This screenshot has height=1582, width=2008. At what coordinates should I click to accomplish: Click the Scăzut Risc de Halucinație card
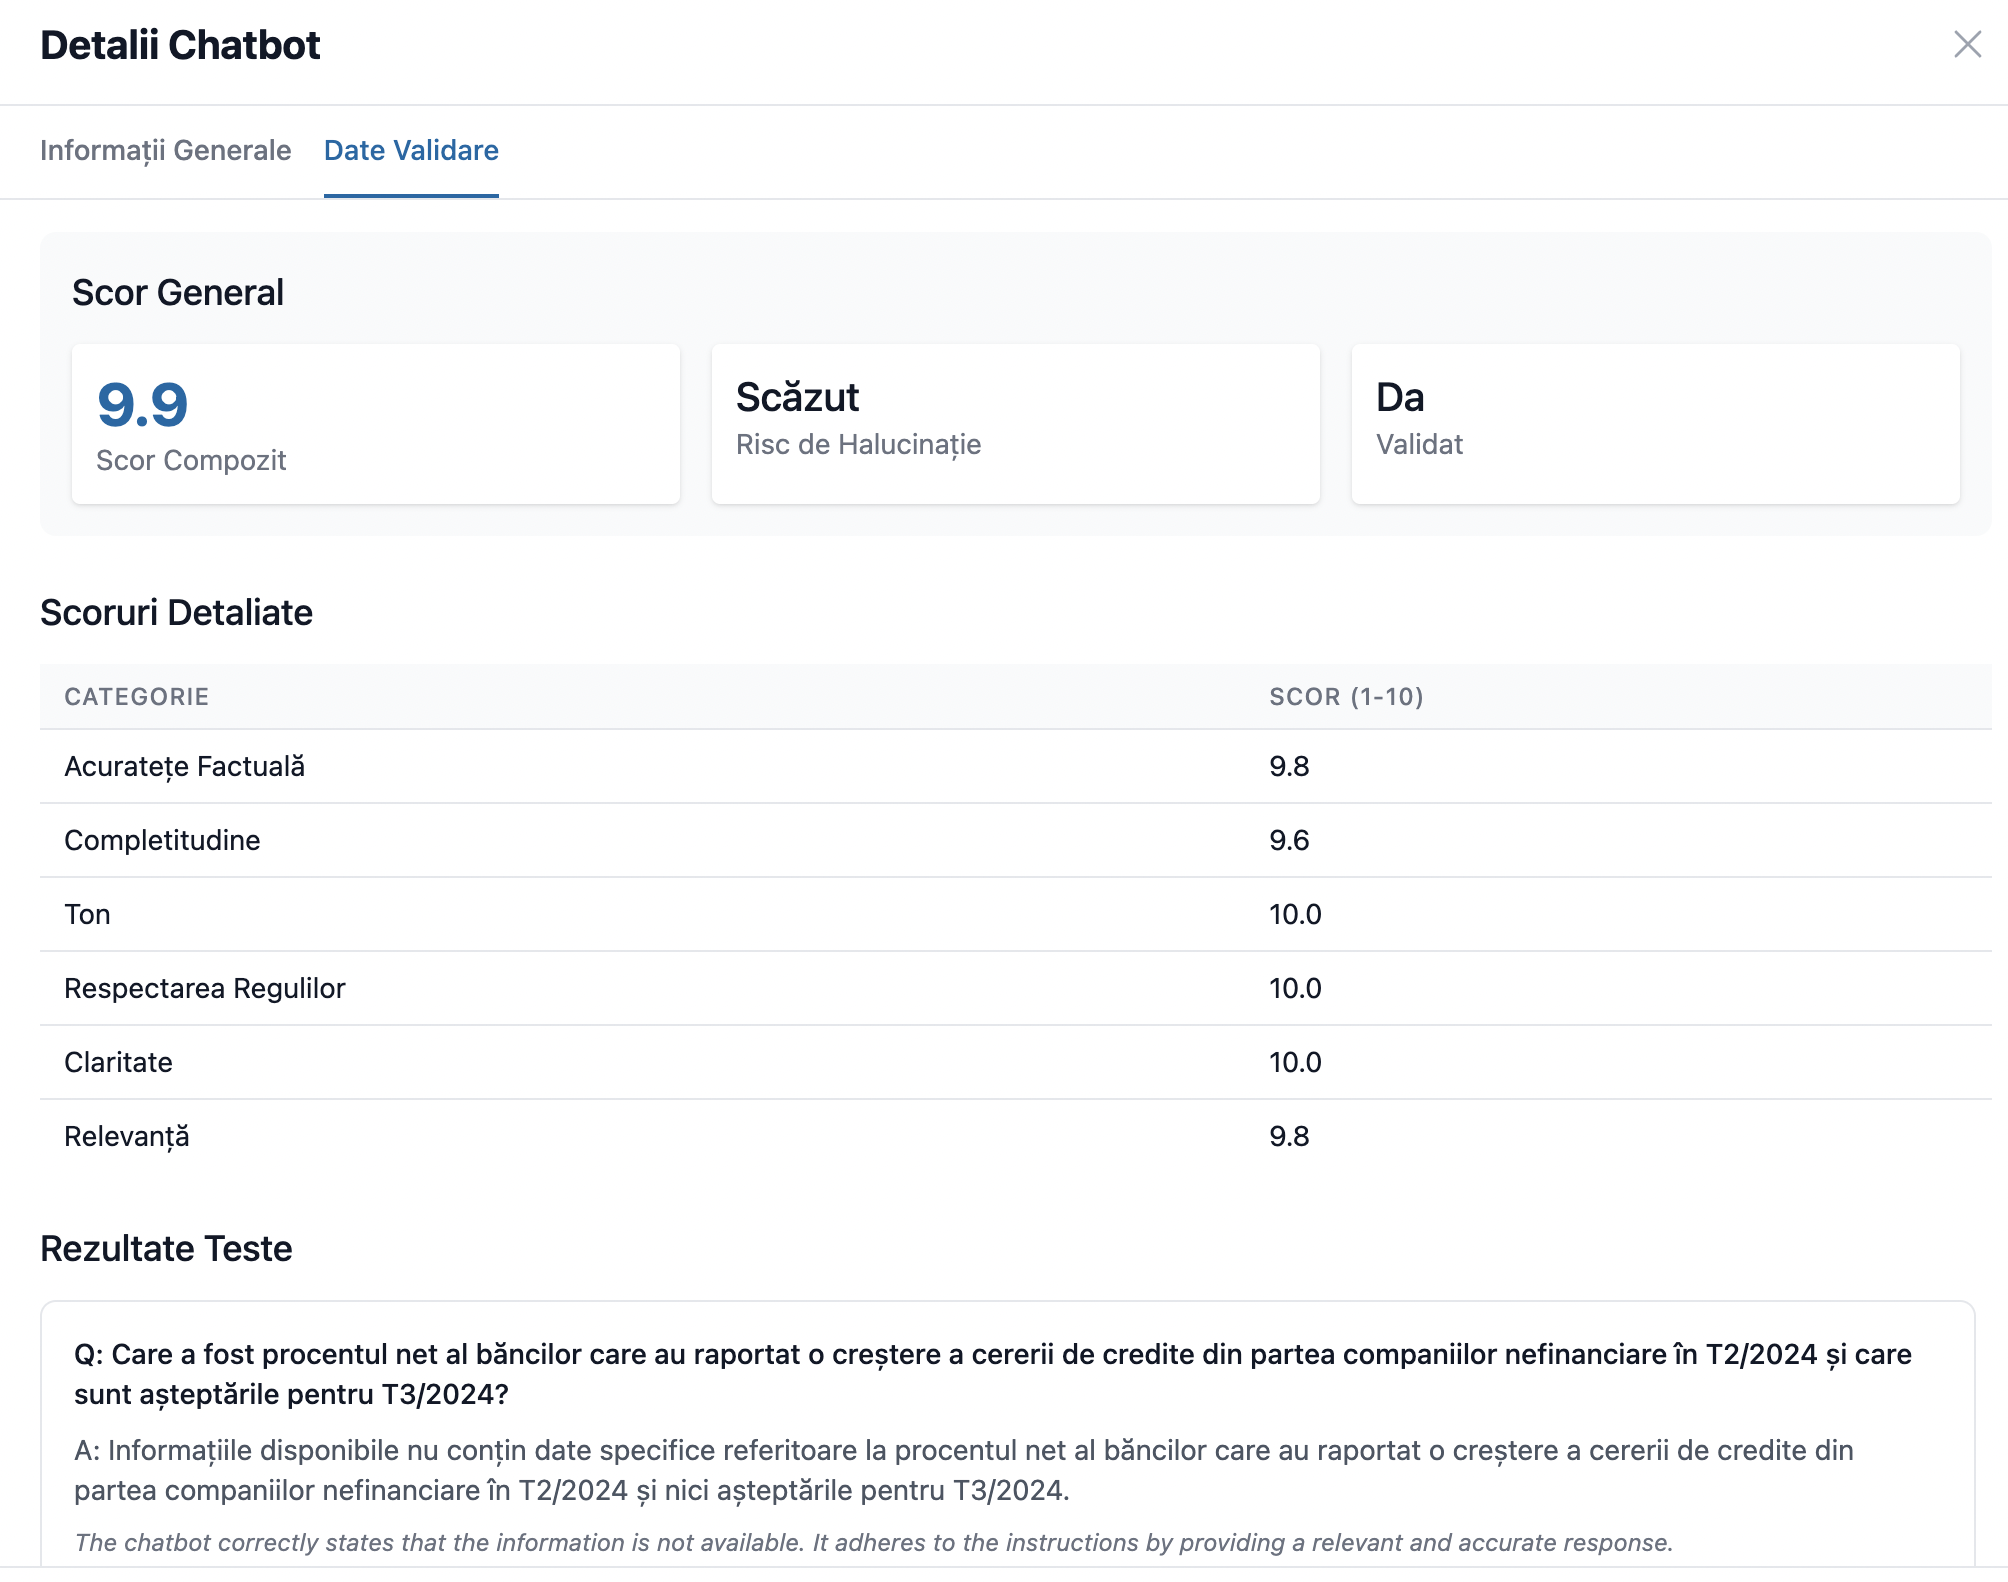1015,424
